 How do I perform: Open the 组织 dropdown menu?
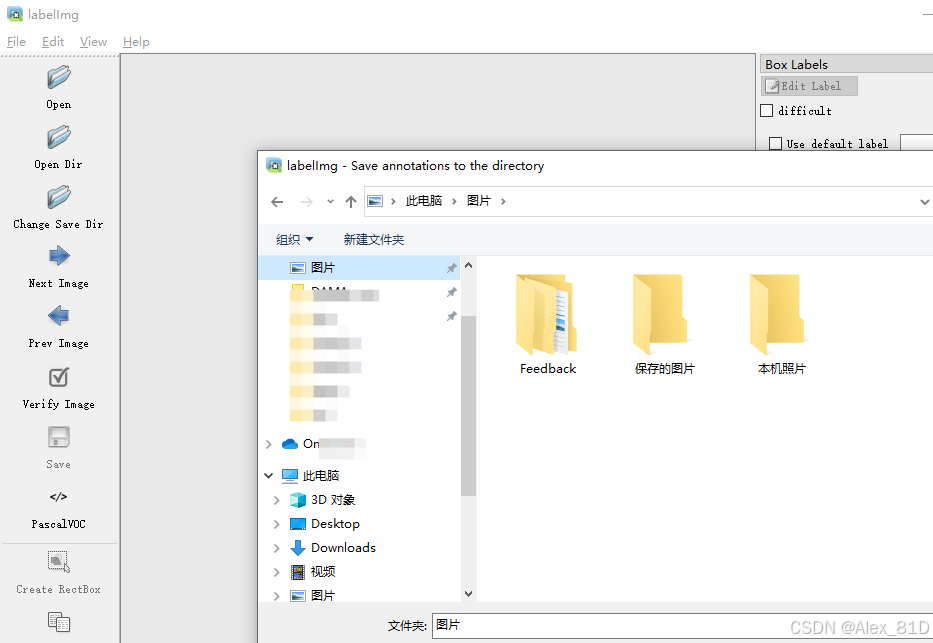[x=294, y=240]
